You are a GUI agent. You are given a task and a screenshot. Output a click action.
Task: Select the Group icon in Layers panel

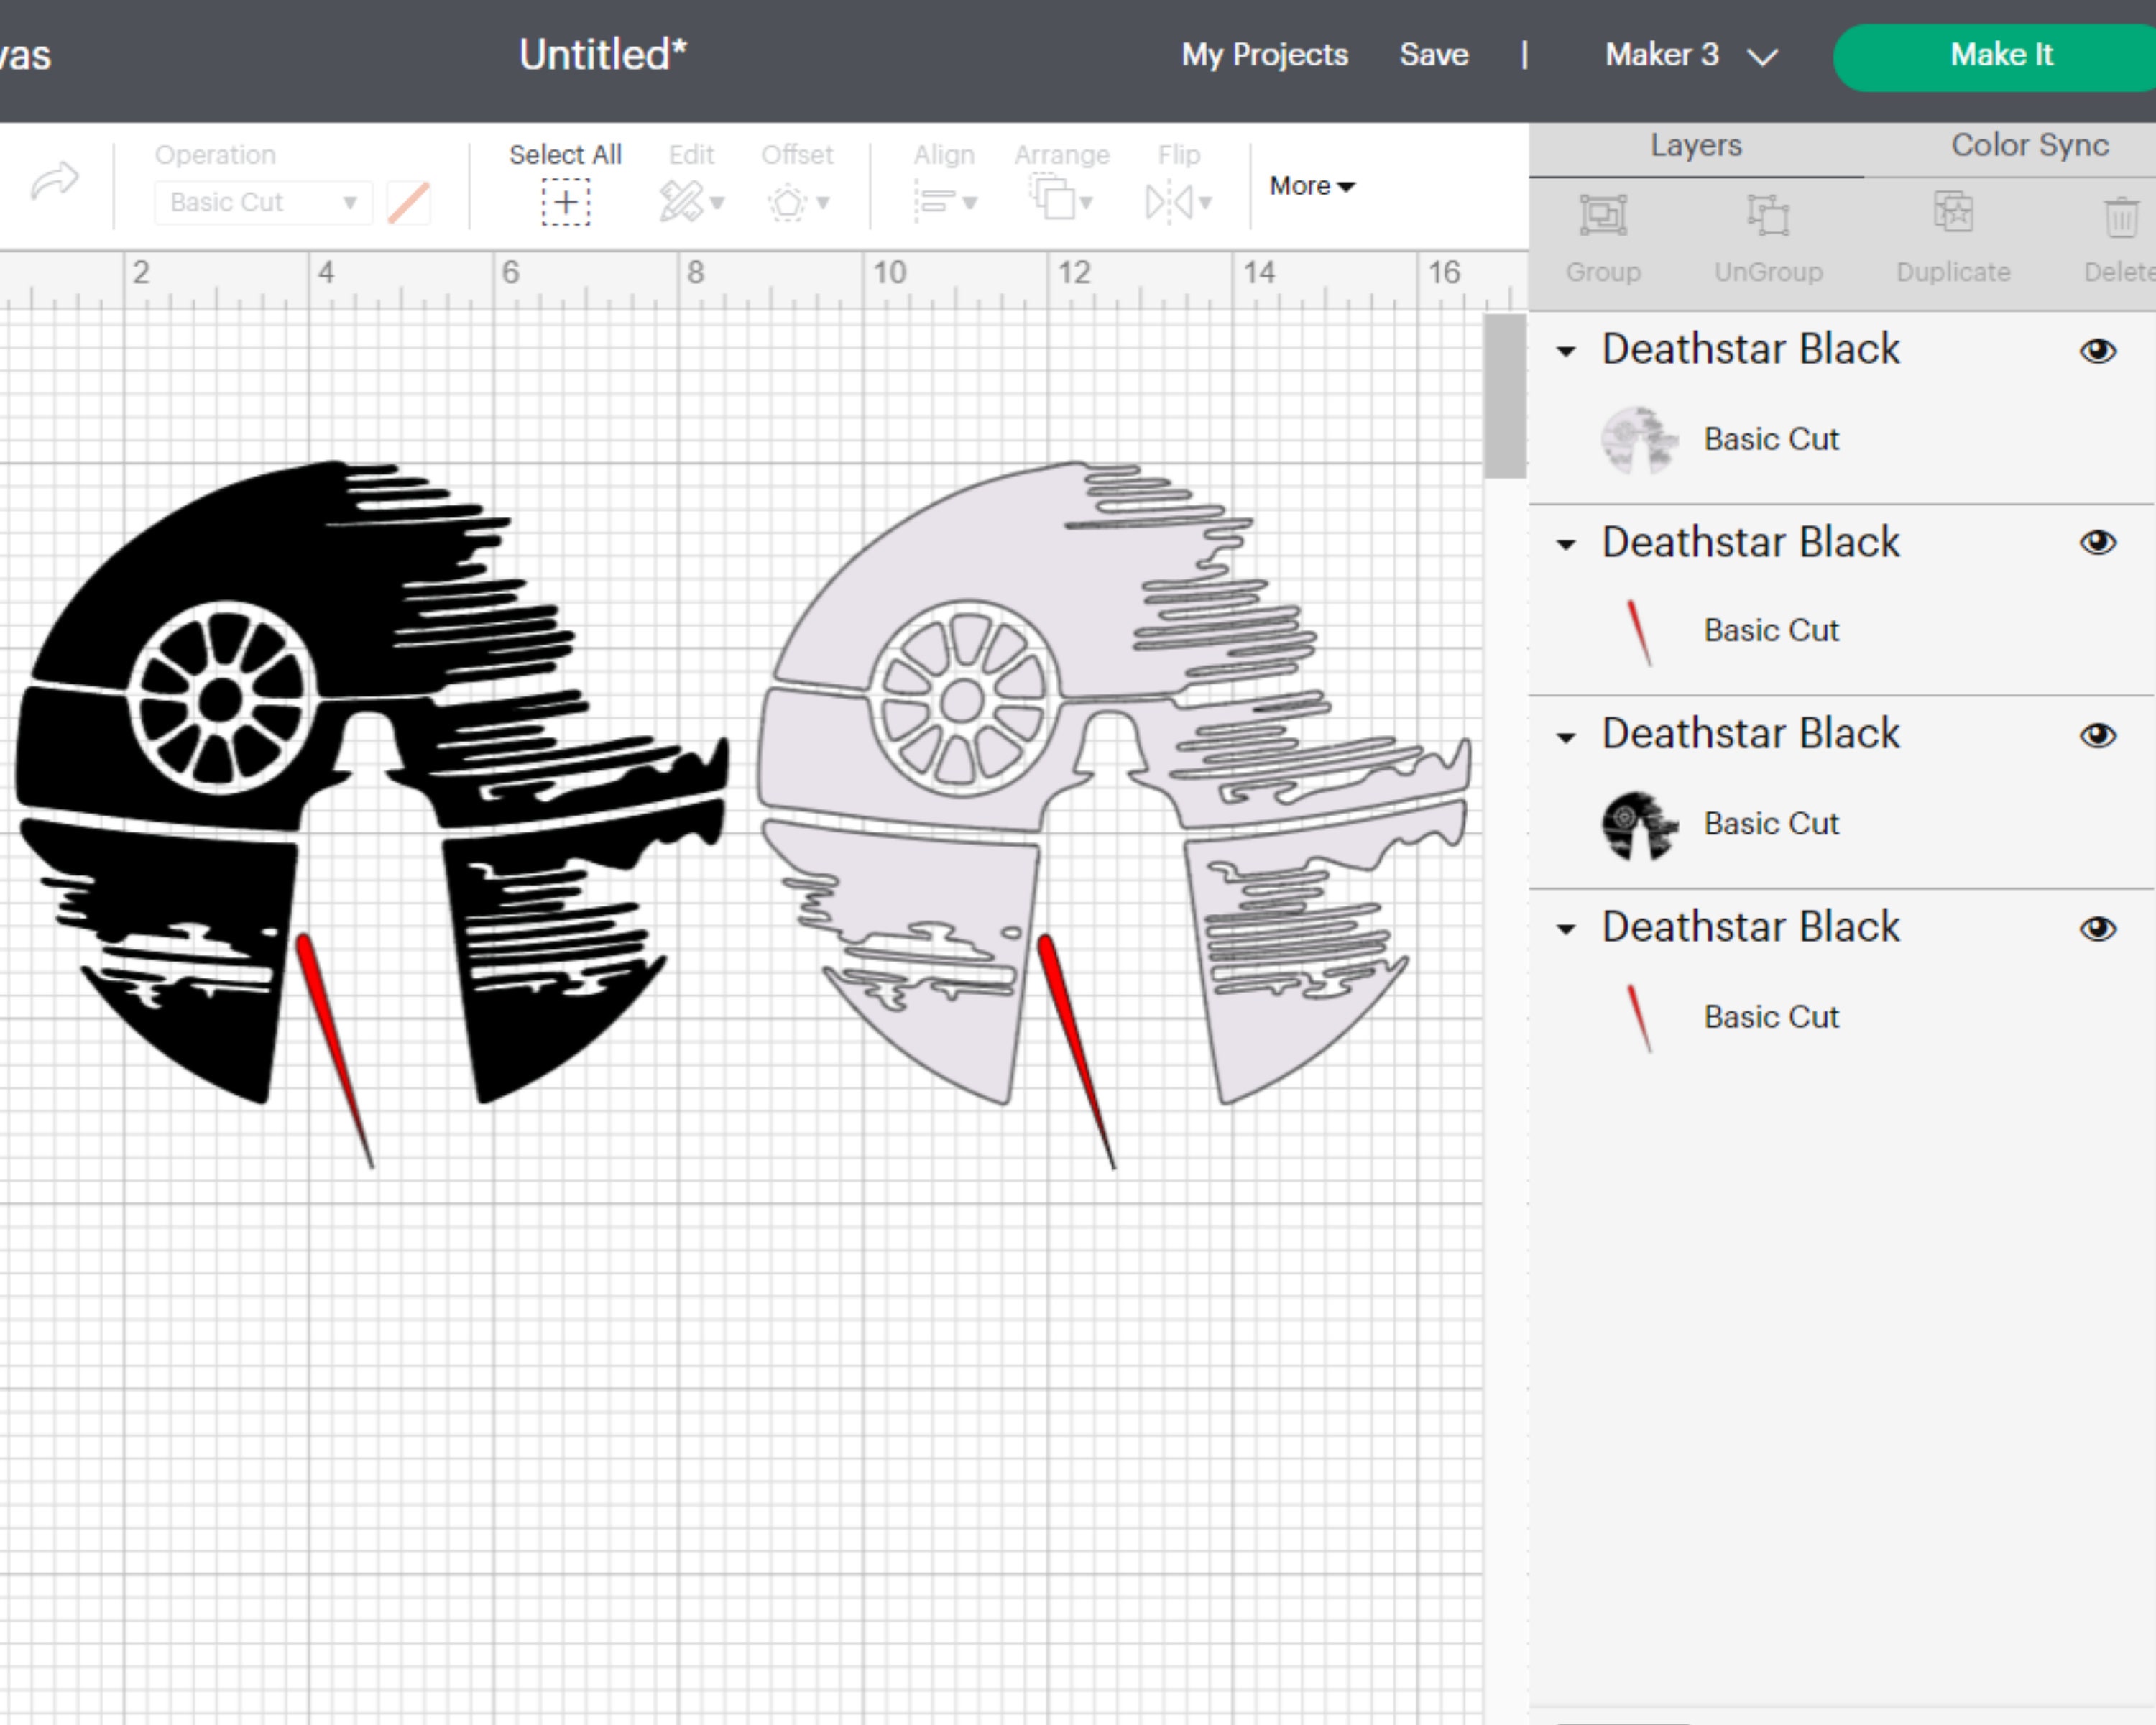click(1604, 215)
